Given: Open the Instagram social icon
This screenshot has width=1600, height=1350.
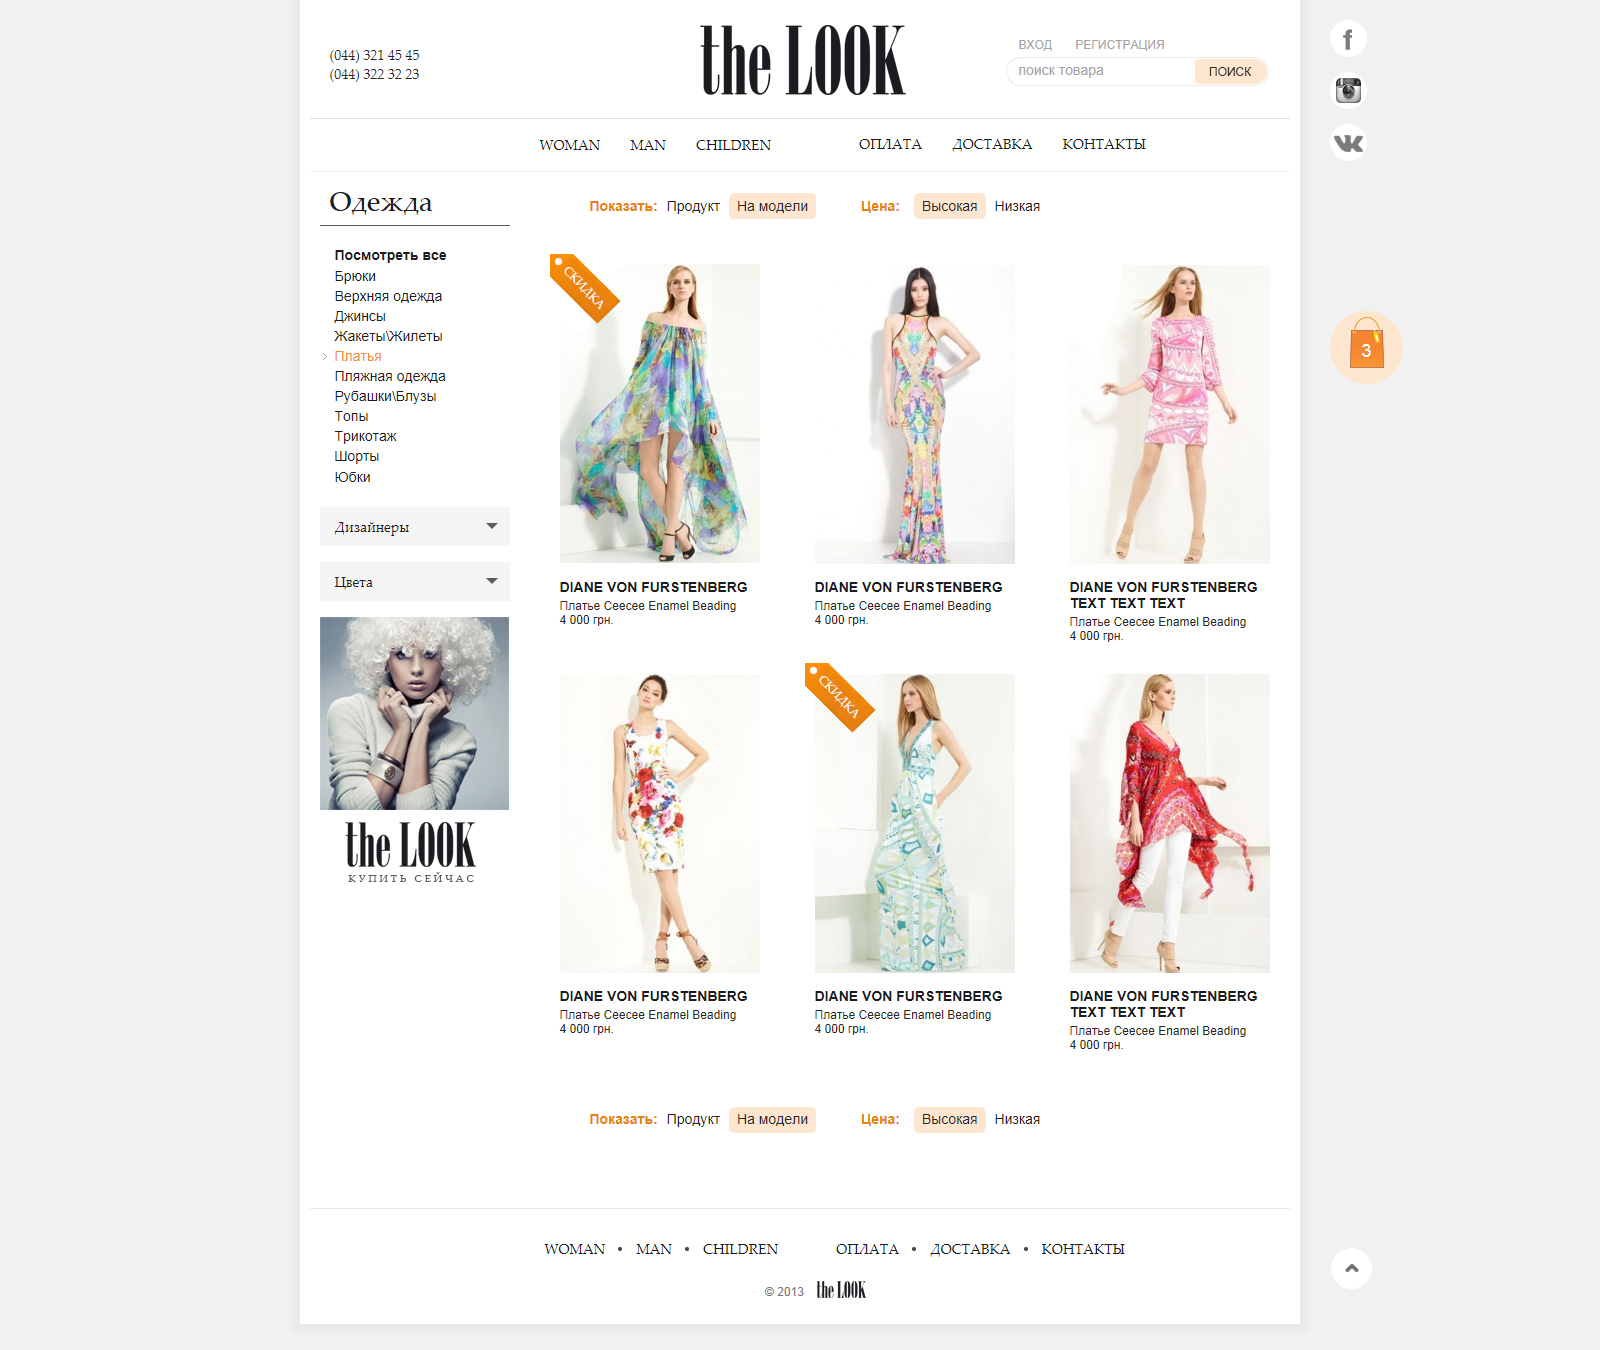Looking at the screenshot, I should (x=1348, y=91).
